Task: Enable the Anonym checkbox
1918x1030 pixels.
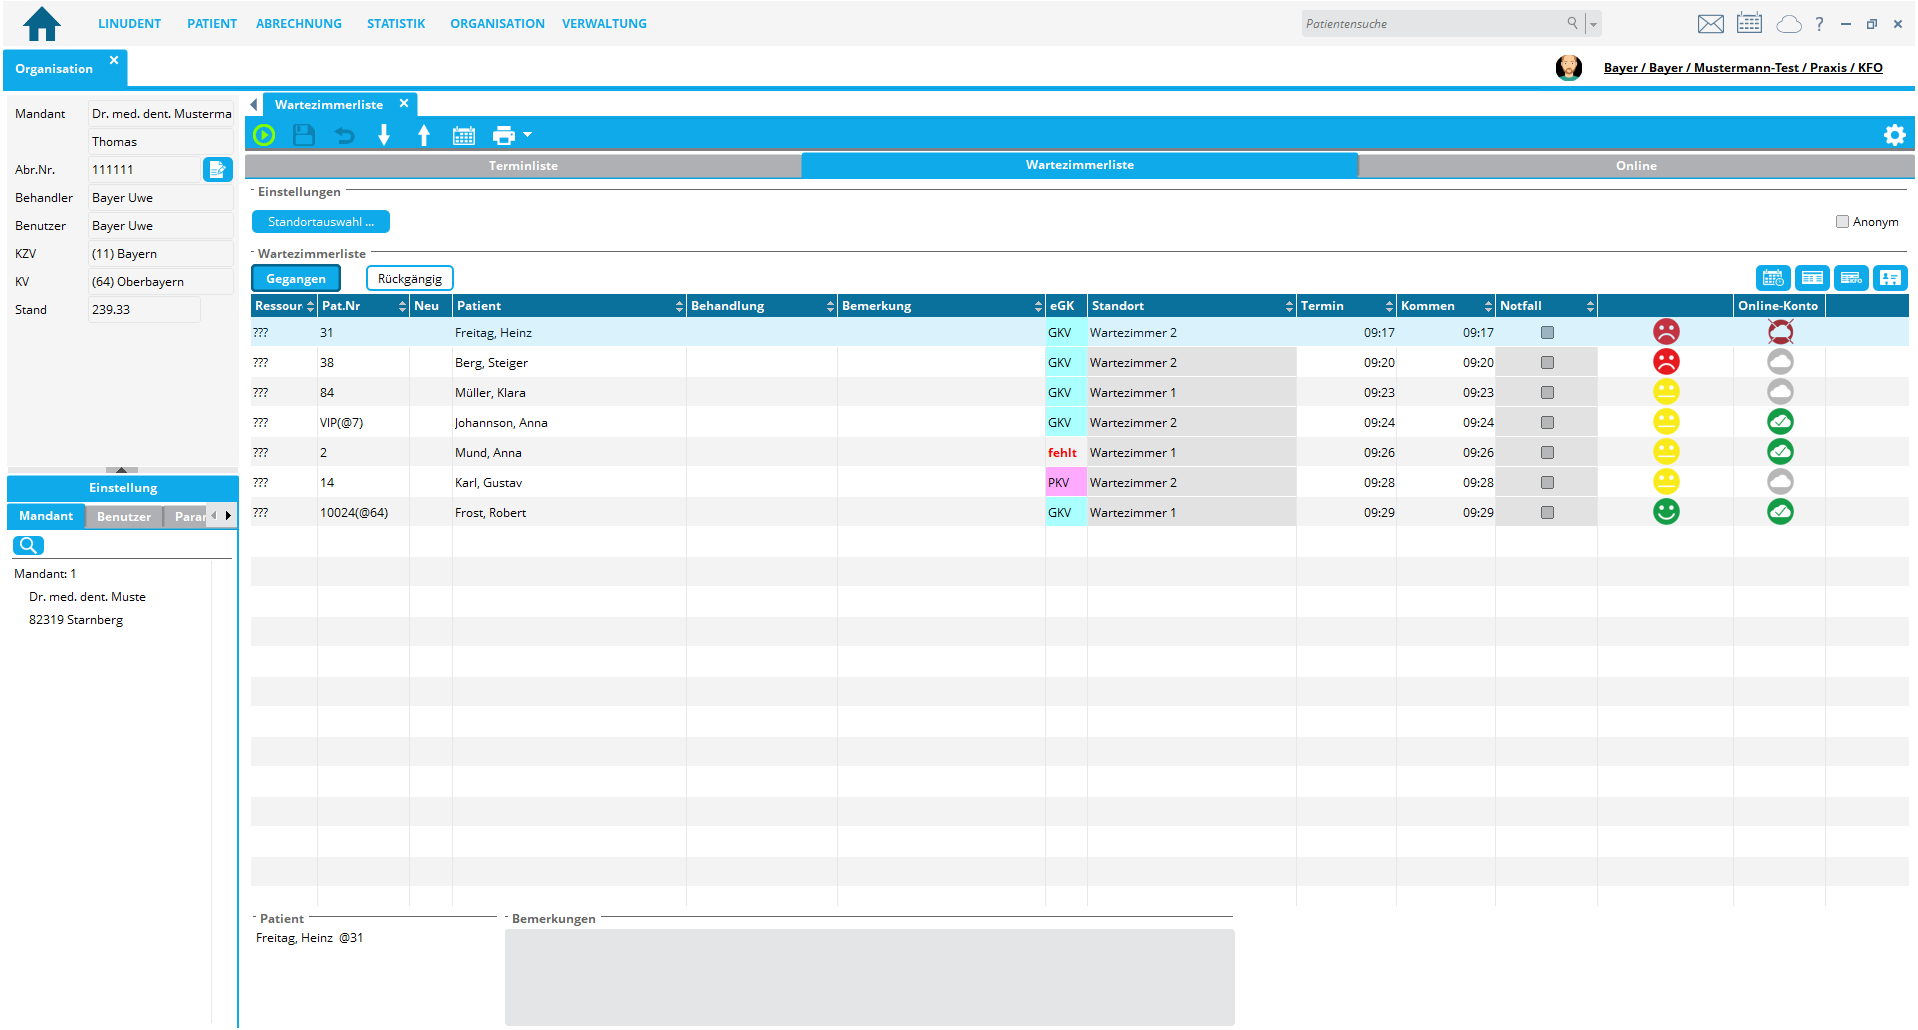Action: 1842,222
